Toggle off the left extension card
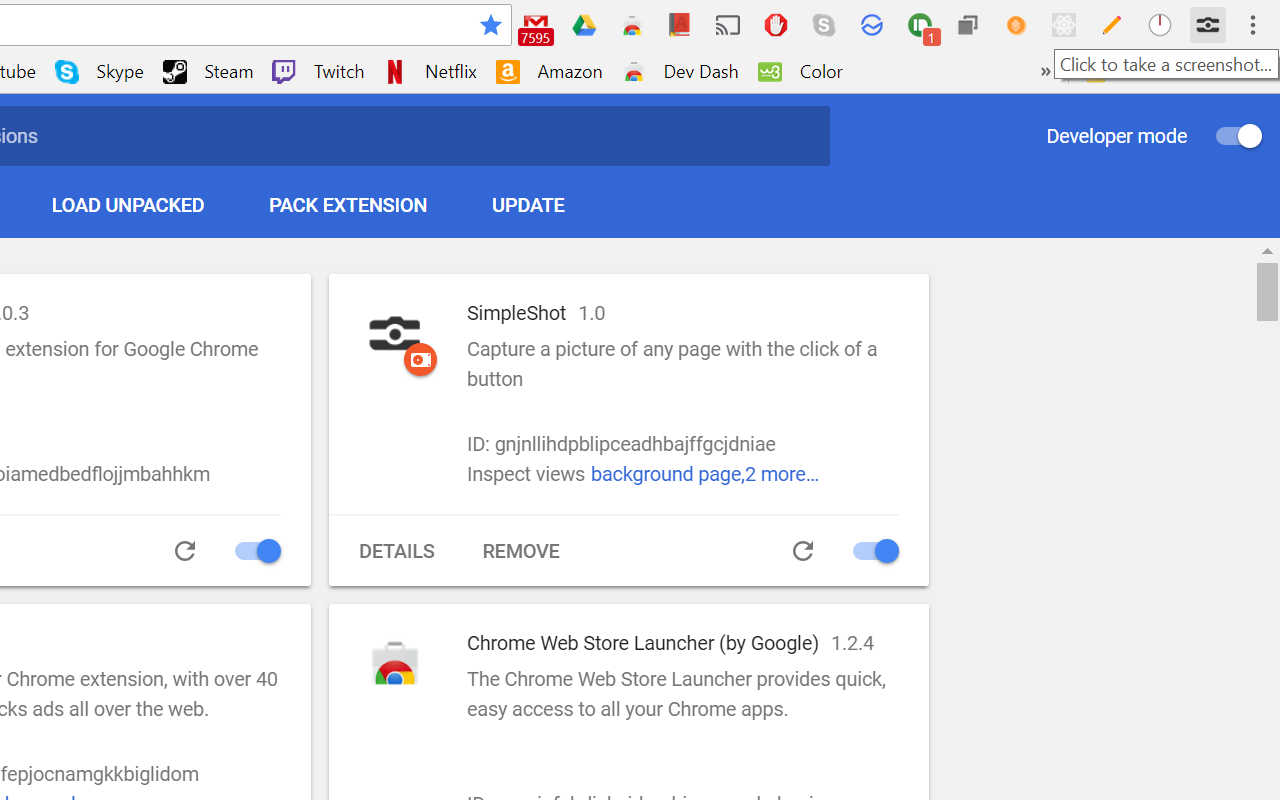 (x=258, y=551)
